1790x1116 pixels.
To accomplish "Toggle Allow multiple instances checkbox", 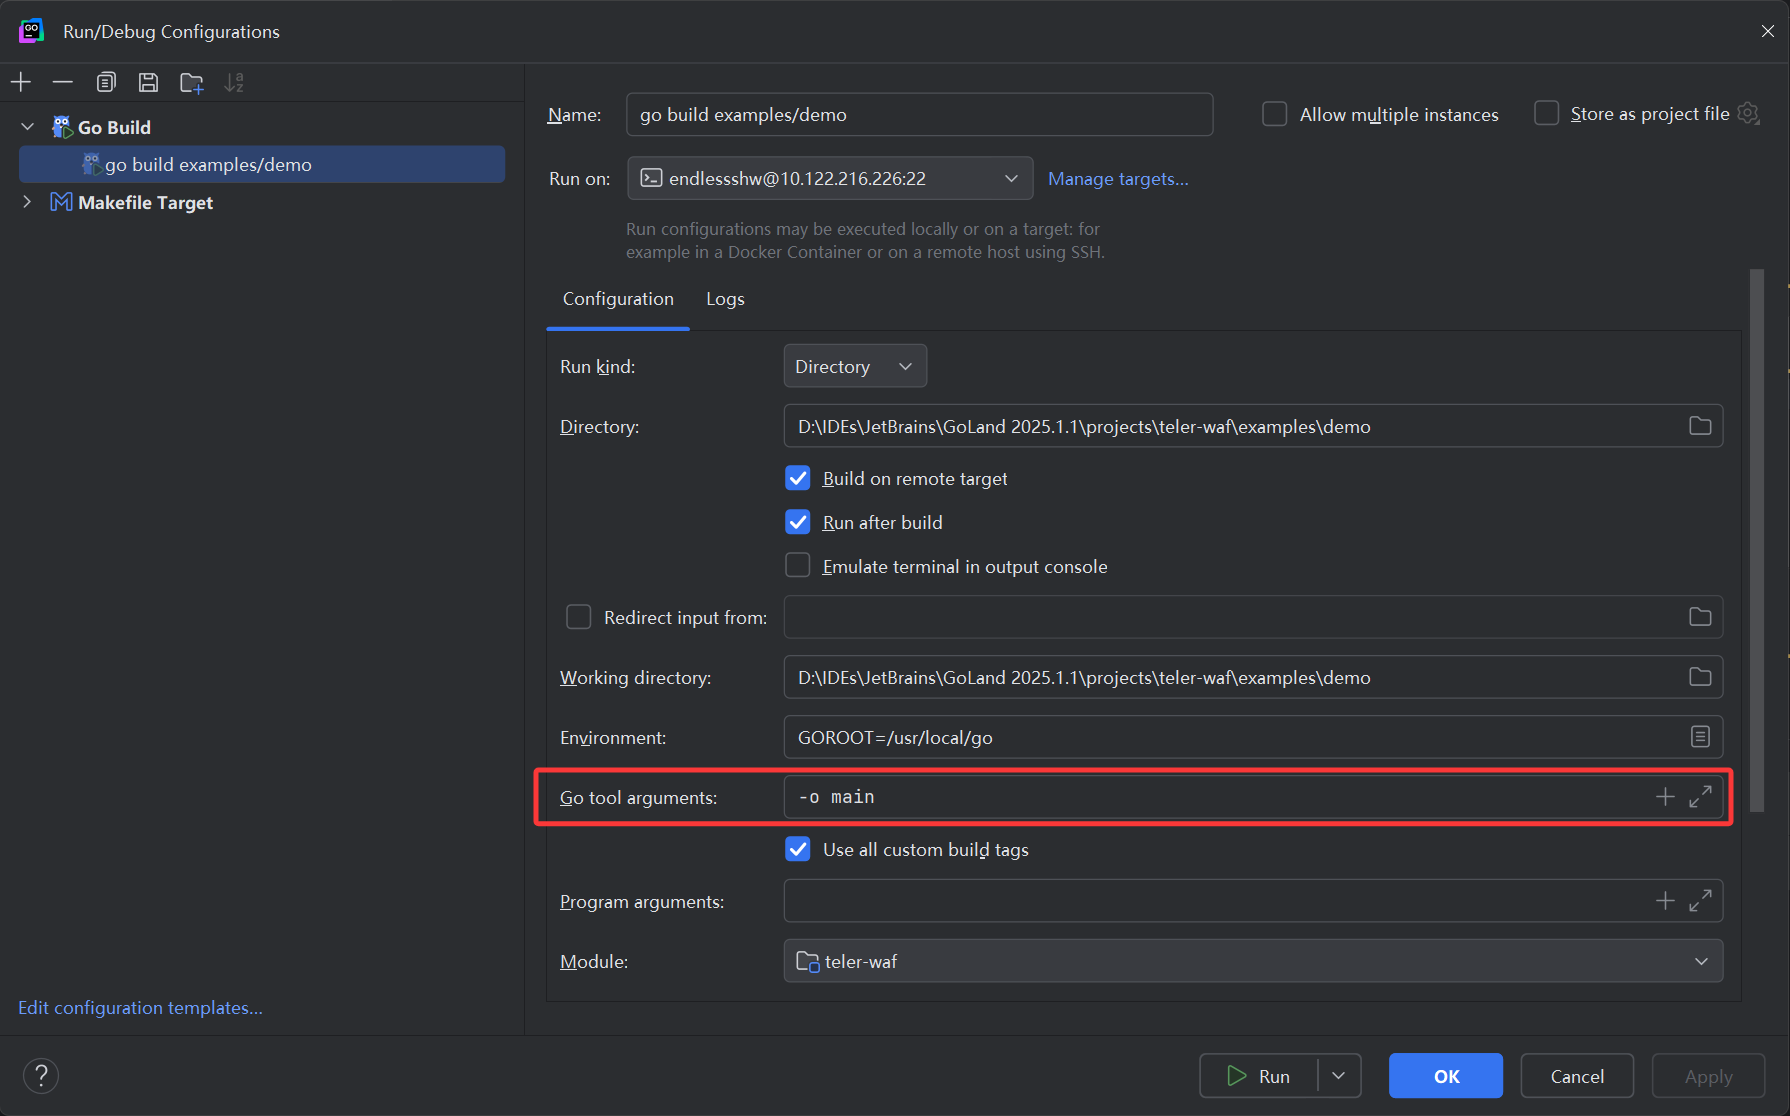I will coord(1274,114).
